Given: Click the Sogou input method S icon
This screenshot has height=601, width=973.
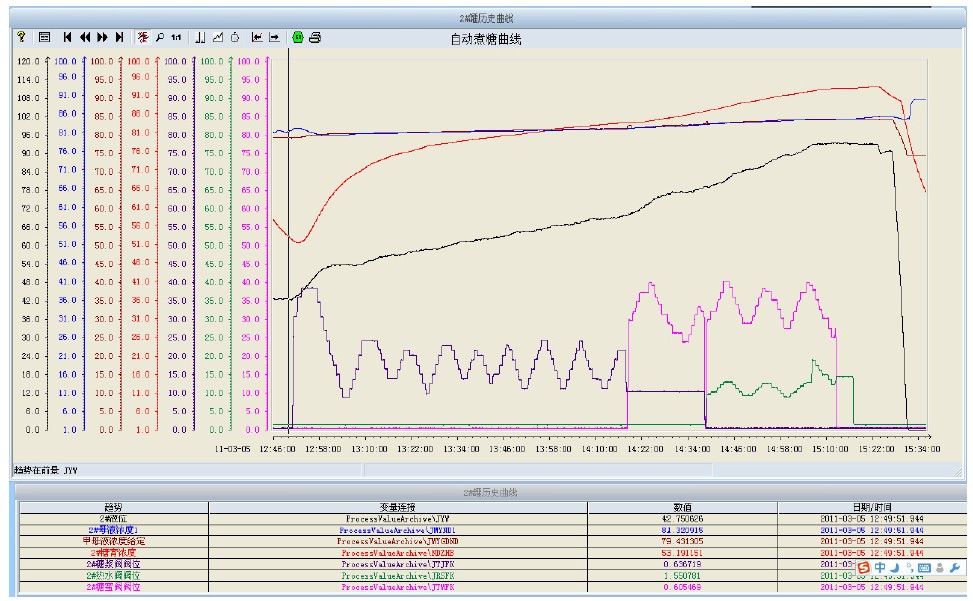Looking at the screenshot, I should 863,568.
